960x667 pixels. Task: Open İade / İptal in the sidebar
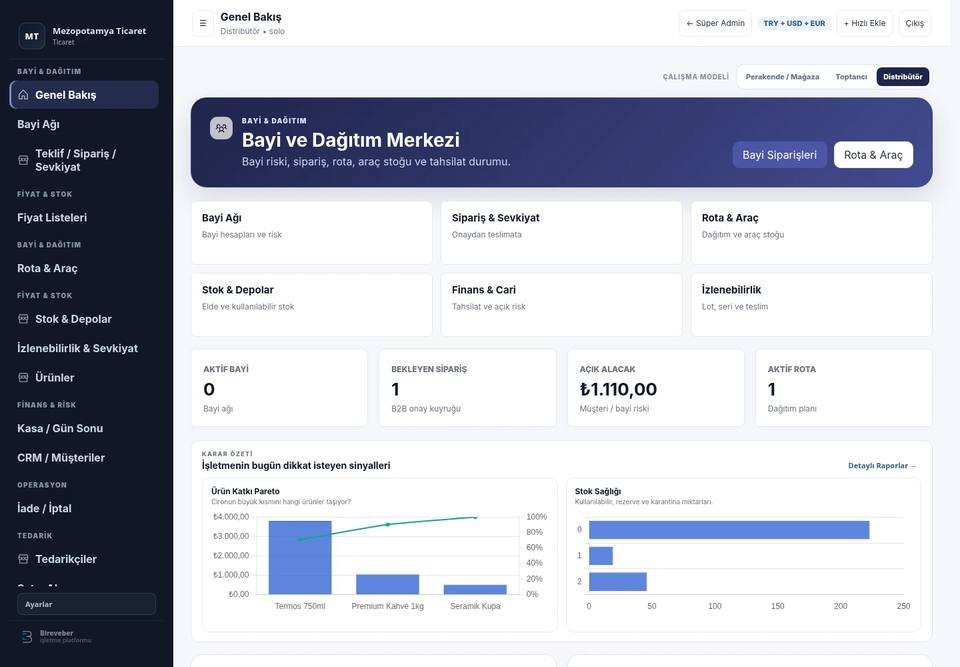pyautogui.click(x=84, y=508)
